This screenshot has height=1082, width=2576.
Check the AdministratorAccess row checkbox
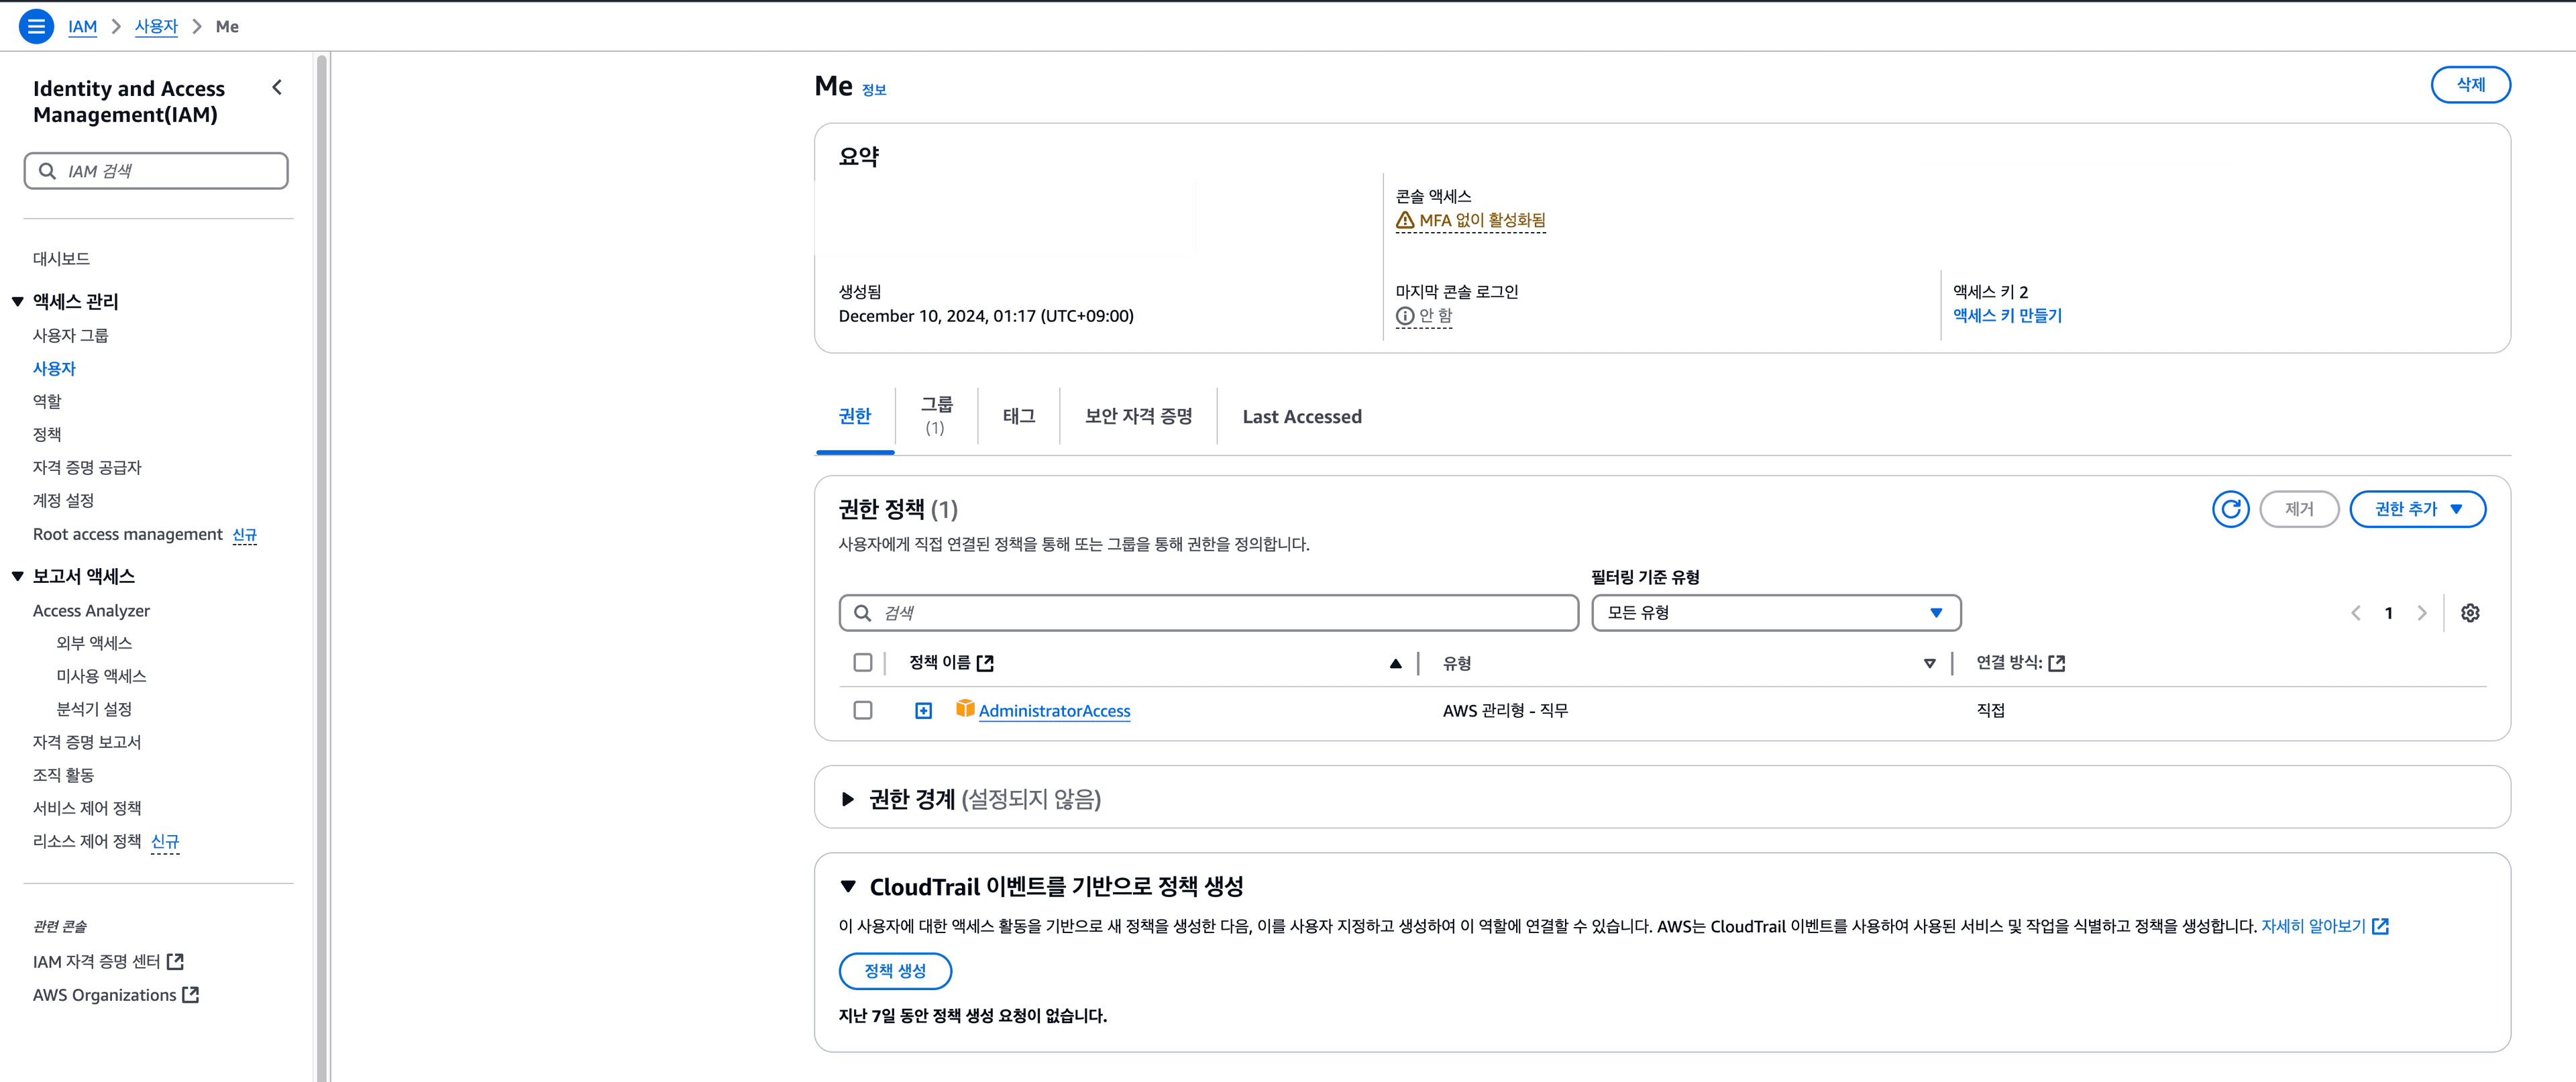click(x=862, y=710)
